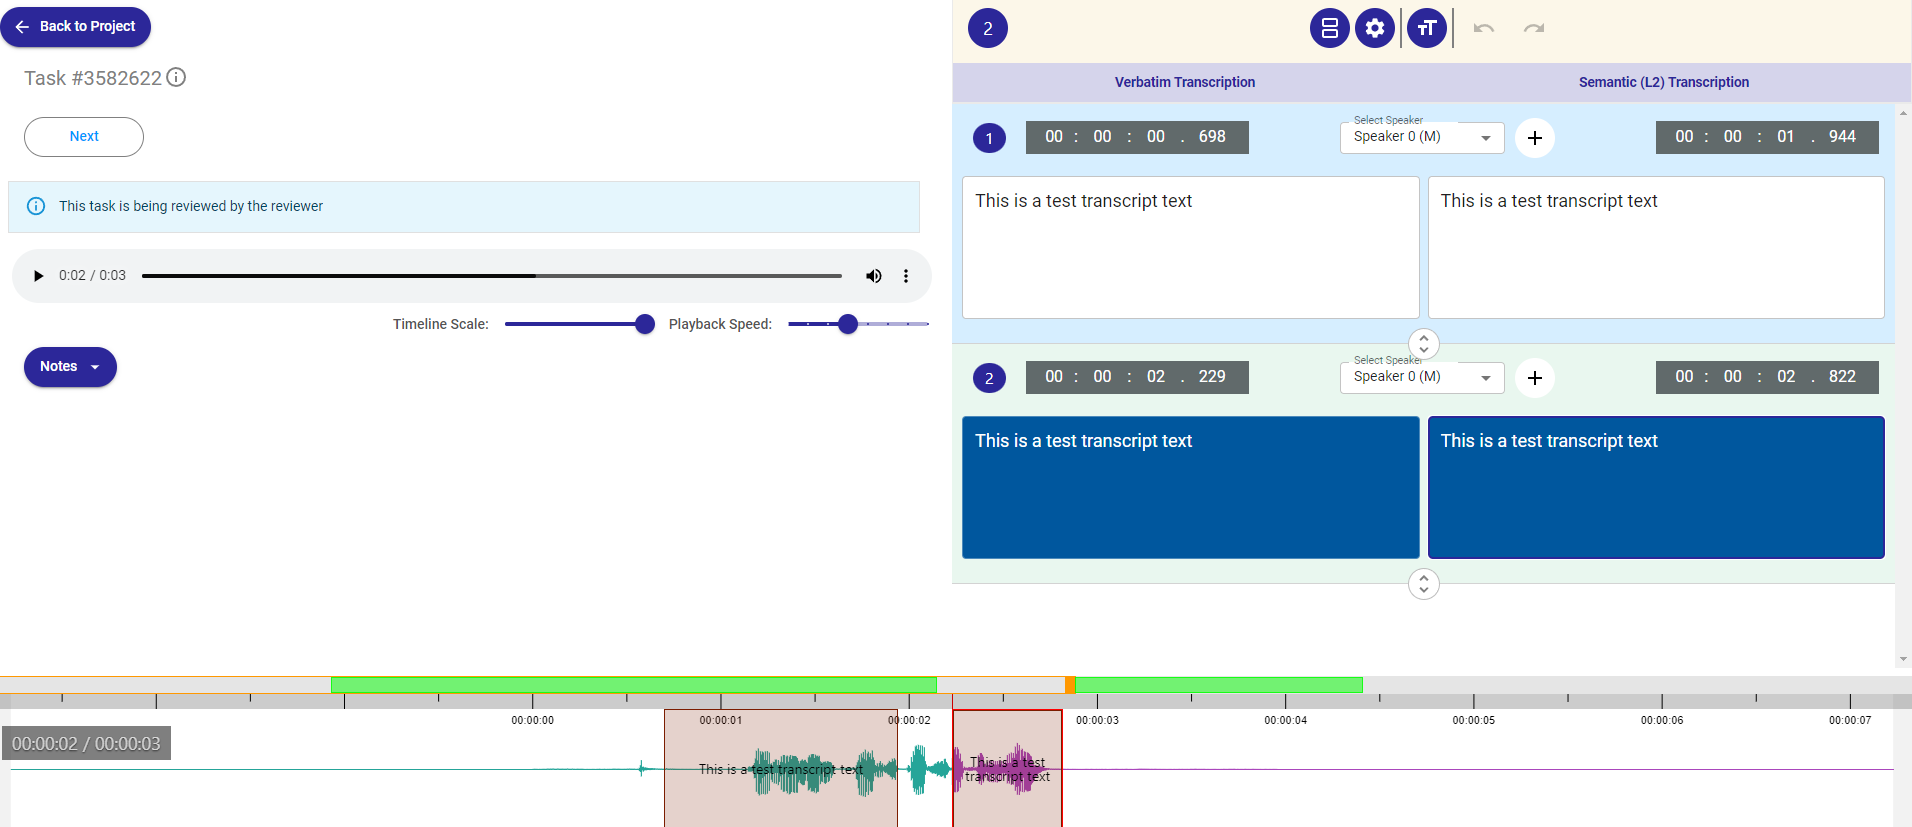Select the Semantic (L2) Transcription tab

click(1664, 82)
